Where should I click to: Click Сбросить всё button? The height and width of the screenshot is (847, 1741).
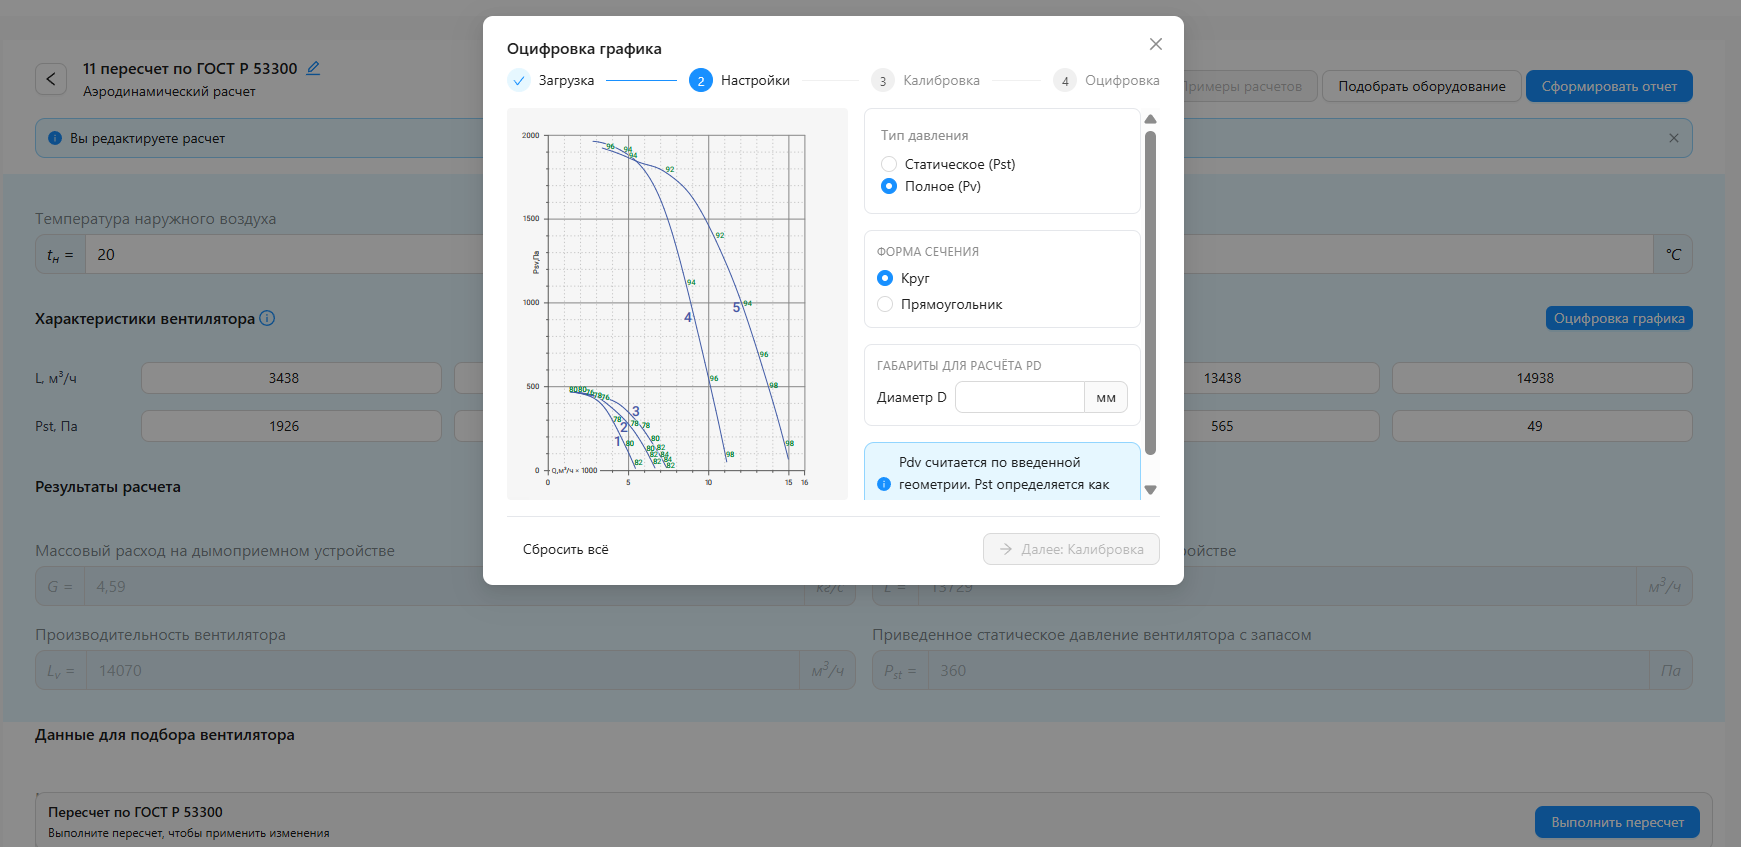[x=565, y=549]
